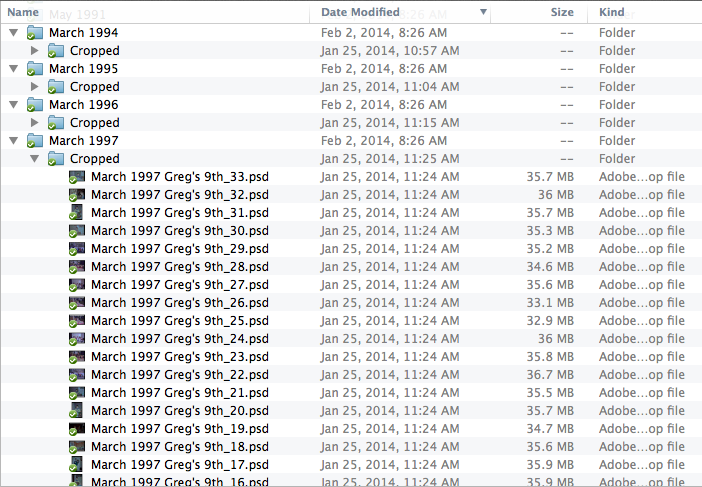This screenshot has width=702, height=487.
Task: Collapse the Cropped folder under March 1997
Action: [35, 159]
